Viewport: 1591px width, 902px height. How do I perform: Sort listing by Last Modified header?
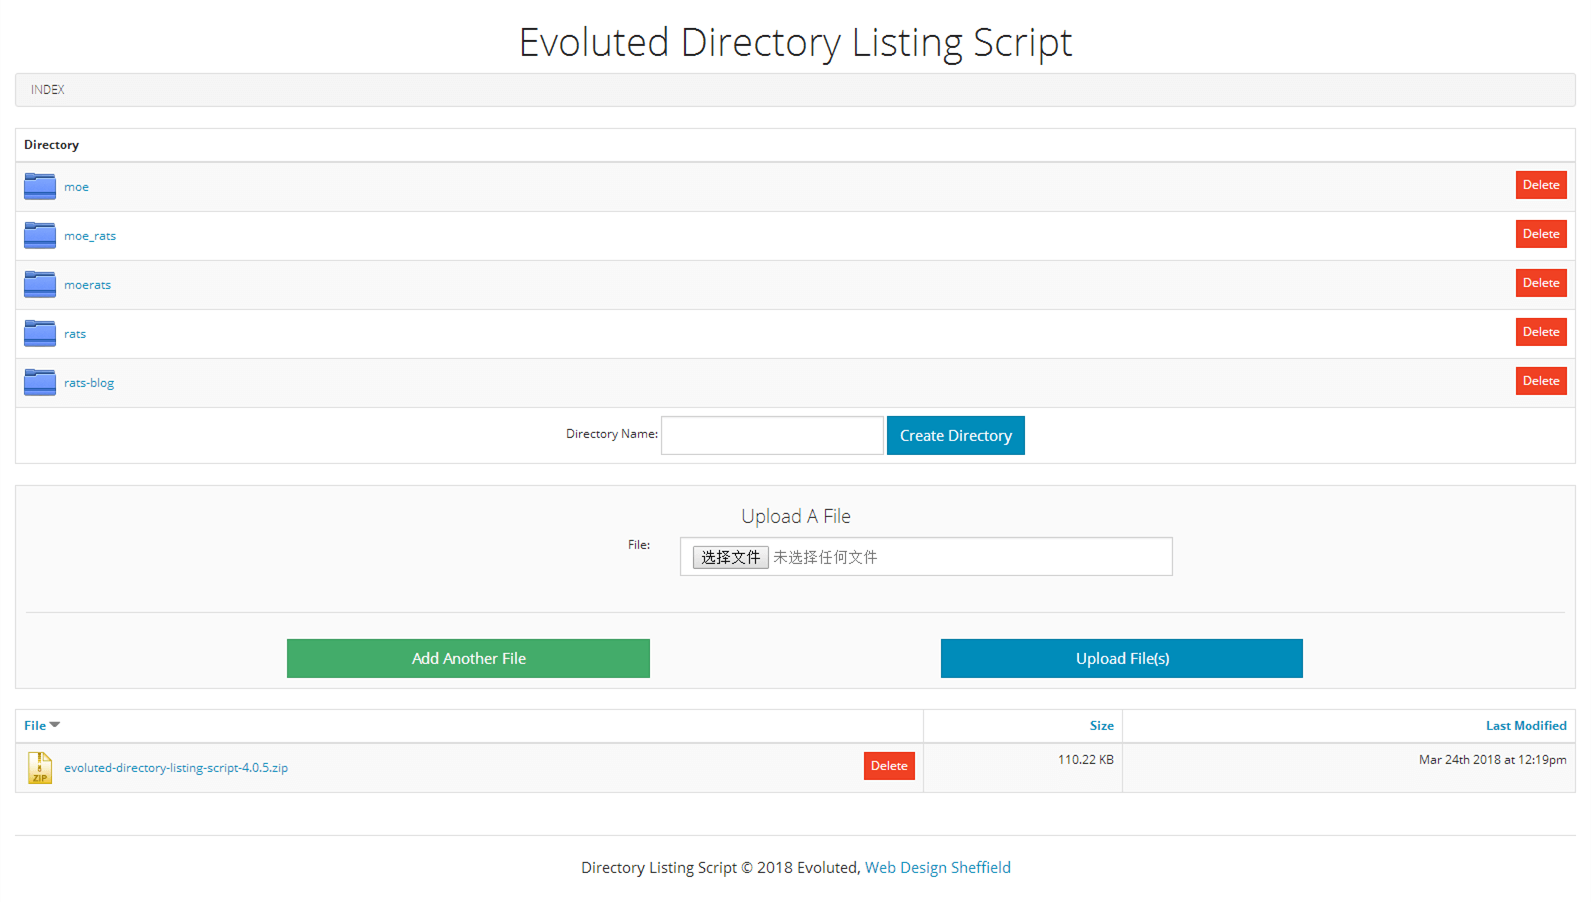tap(1525, 726)
